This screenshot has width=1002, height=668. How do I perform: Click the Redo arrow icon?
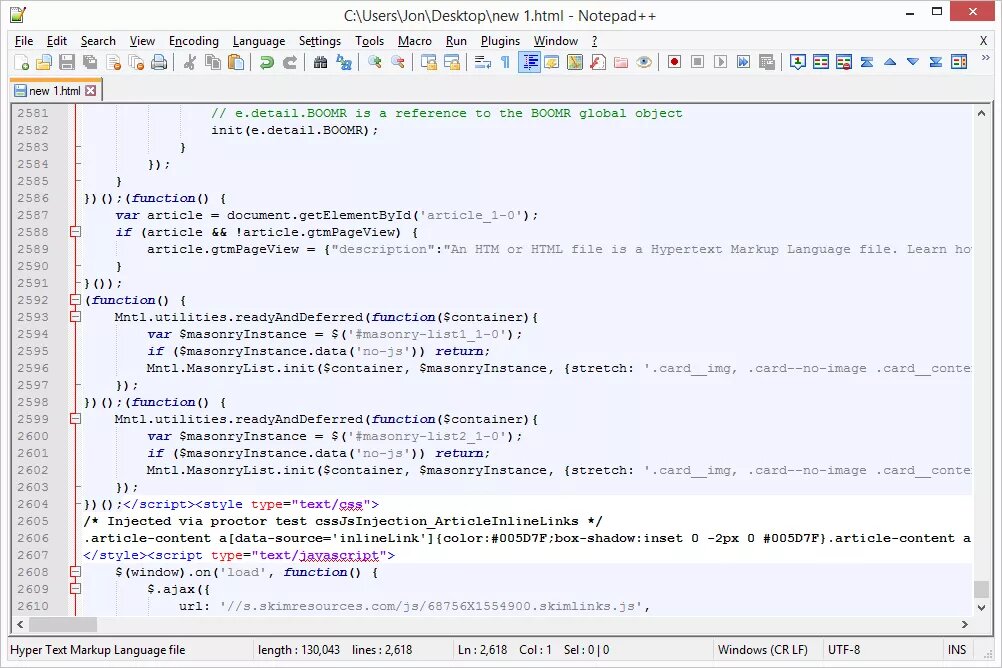289,62
